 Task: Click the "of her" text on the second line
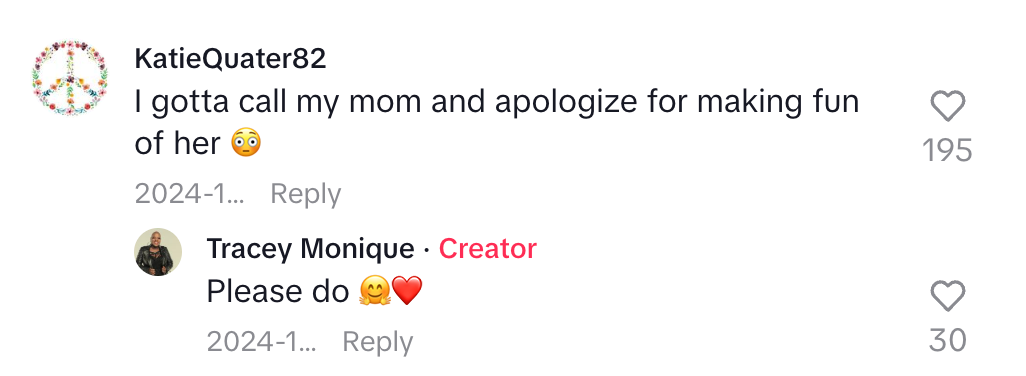click(x=177, y=143)
